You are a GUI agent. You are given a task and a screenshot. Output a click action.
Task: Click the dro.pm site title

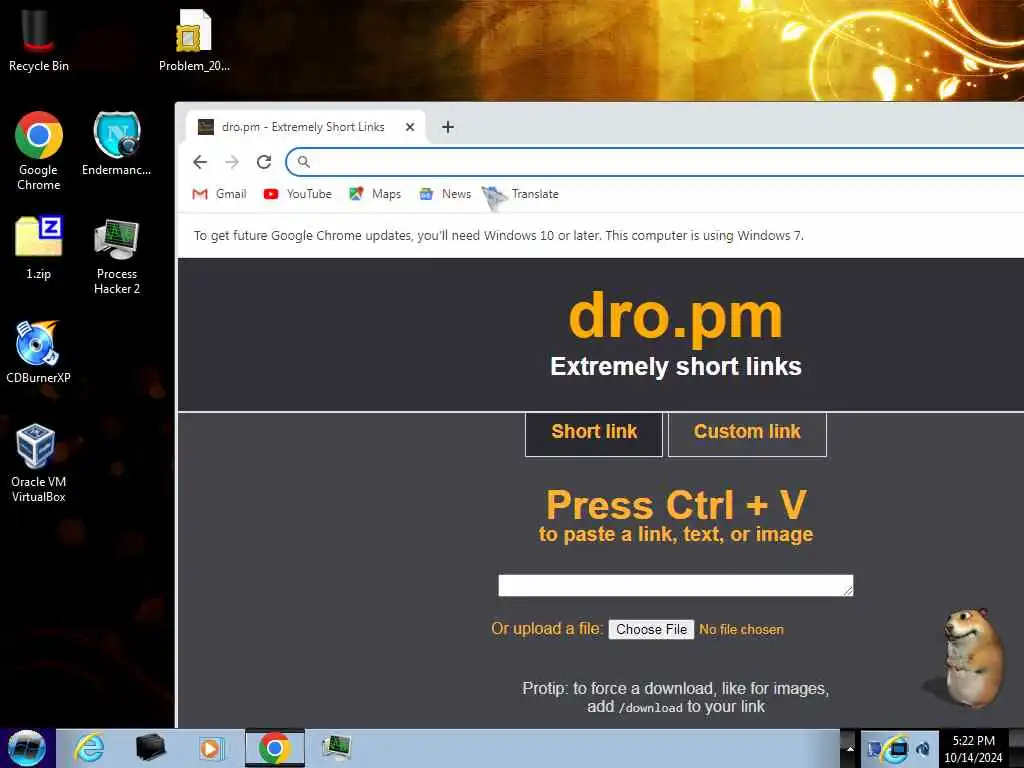[675, 317]
